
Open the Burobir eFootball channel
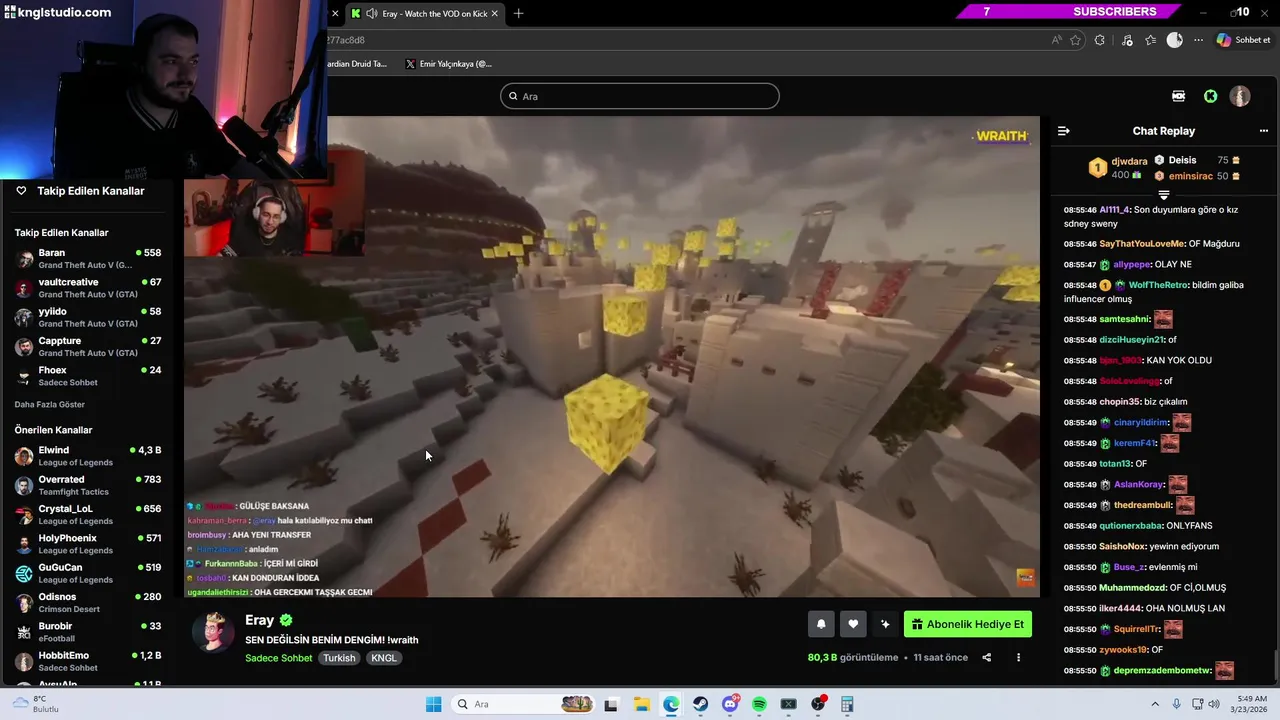coord(88,632)
